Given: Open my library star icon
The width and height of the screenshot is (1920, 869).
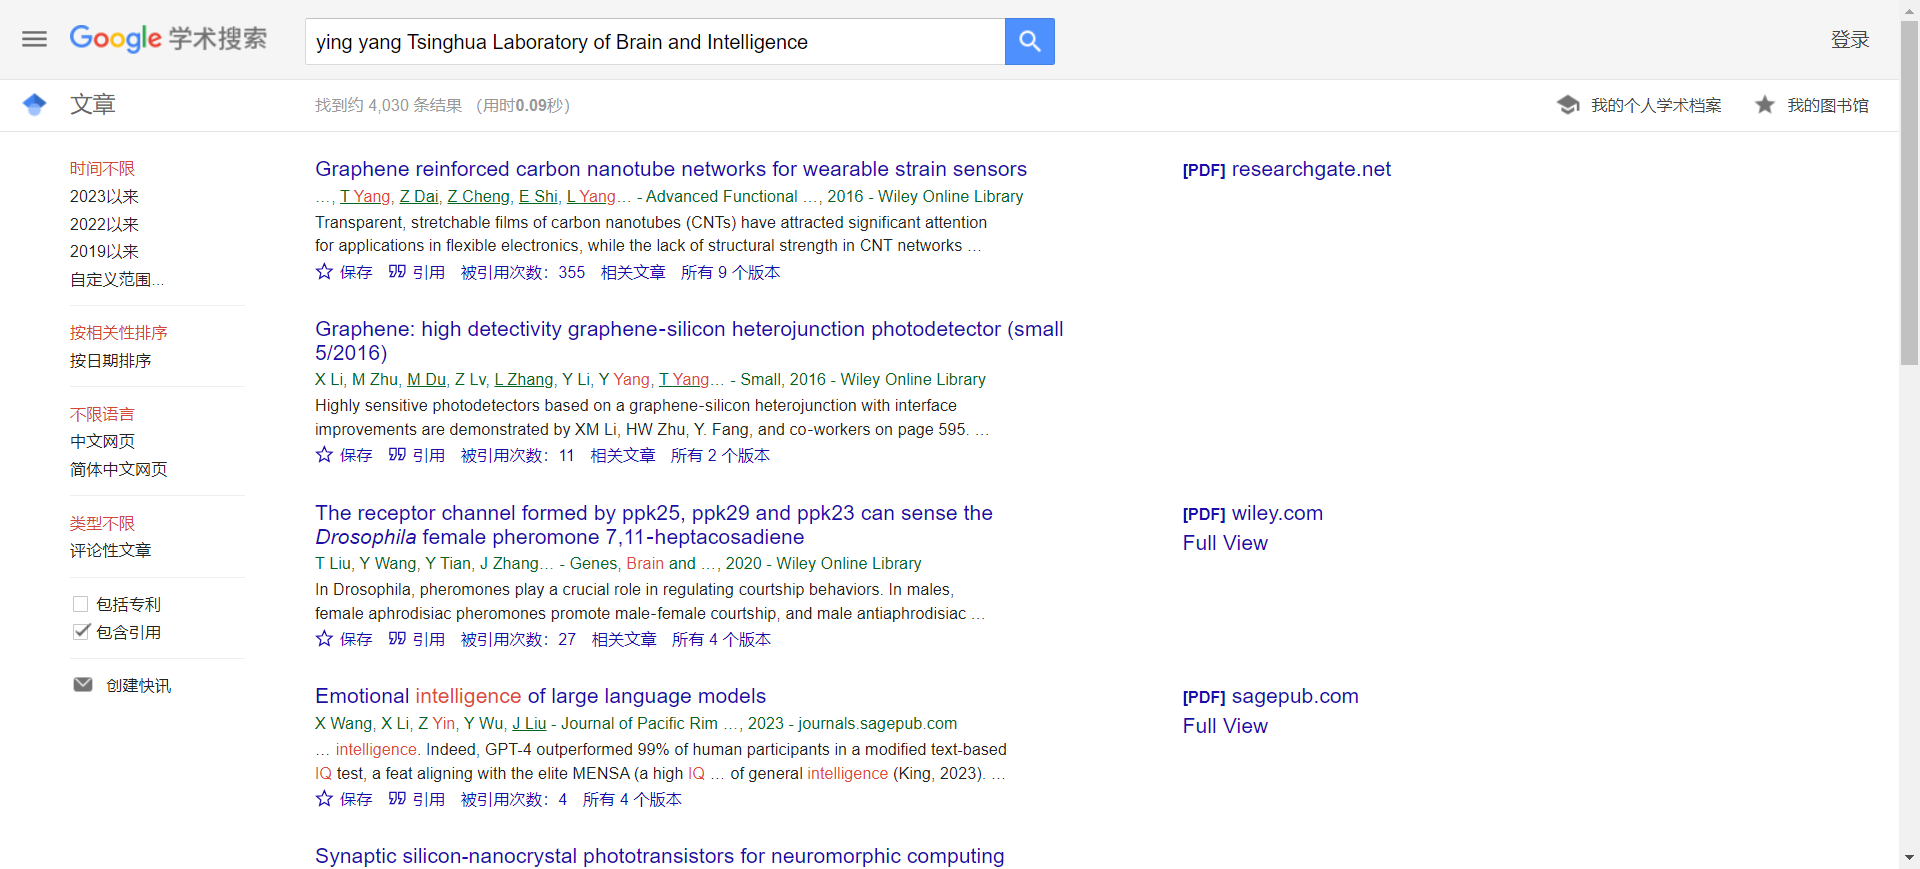Looking at the screenshot, I should tap(1765, 105).
